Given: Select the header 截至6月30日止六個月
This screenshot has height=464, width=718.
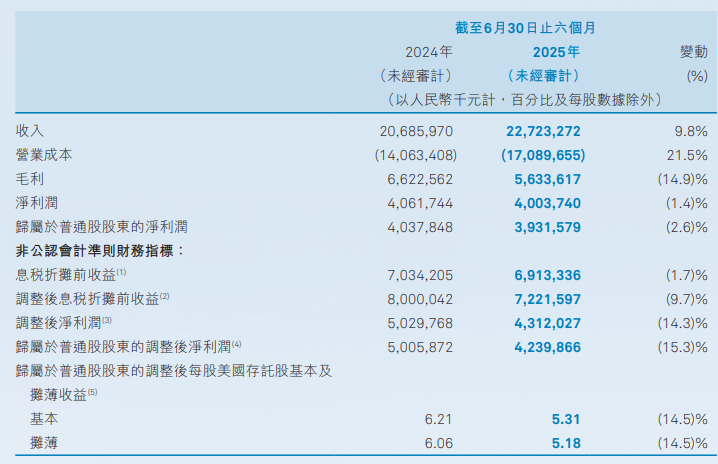Looking at the screenshot, I should [x=525, y=28].
